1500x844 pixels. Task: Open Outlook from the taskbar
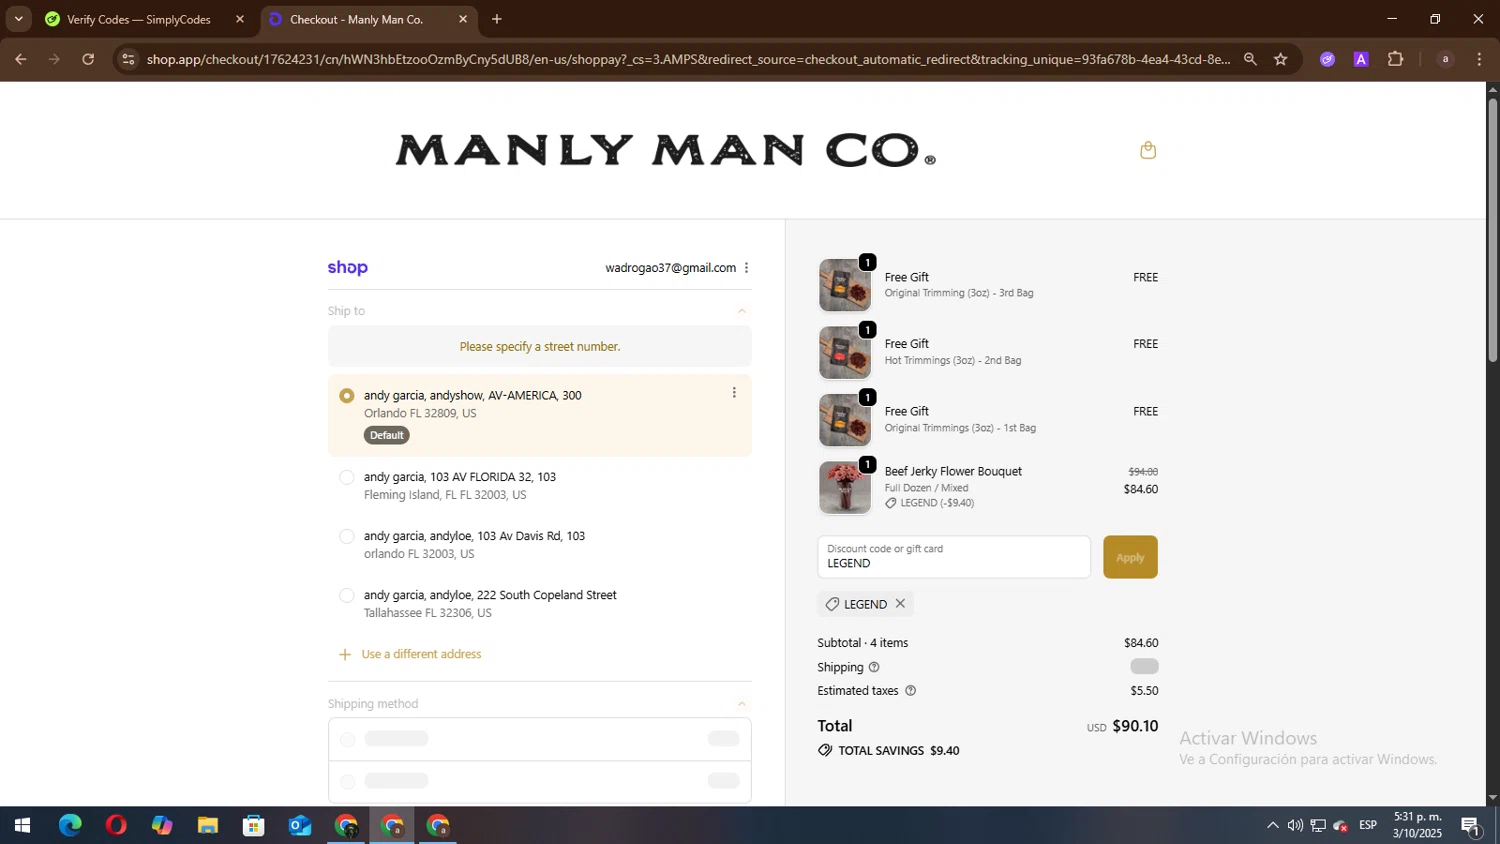coord(300,826)
